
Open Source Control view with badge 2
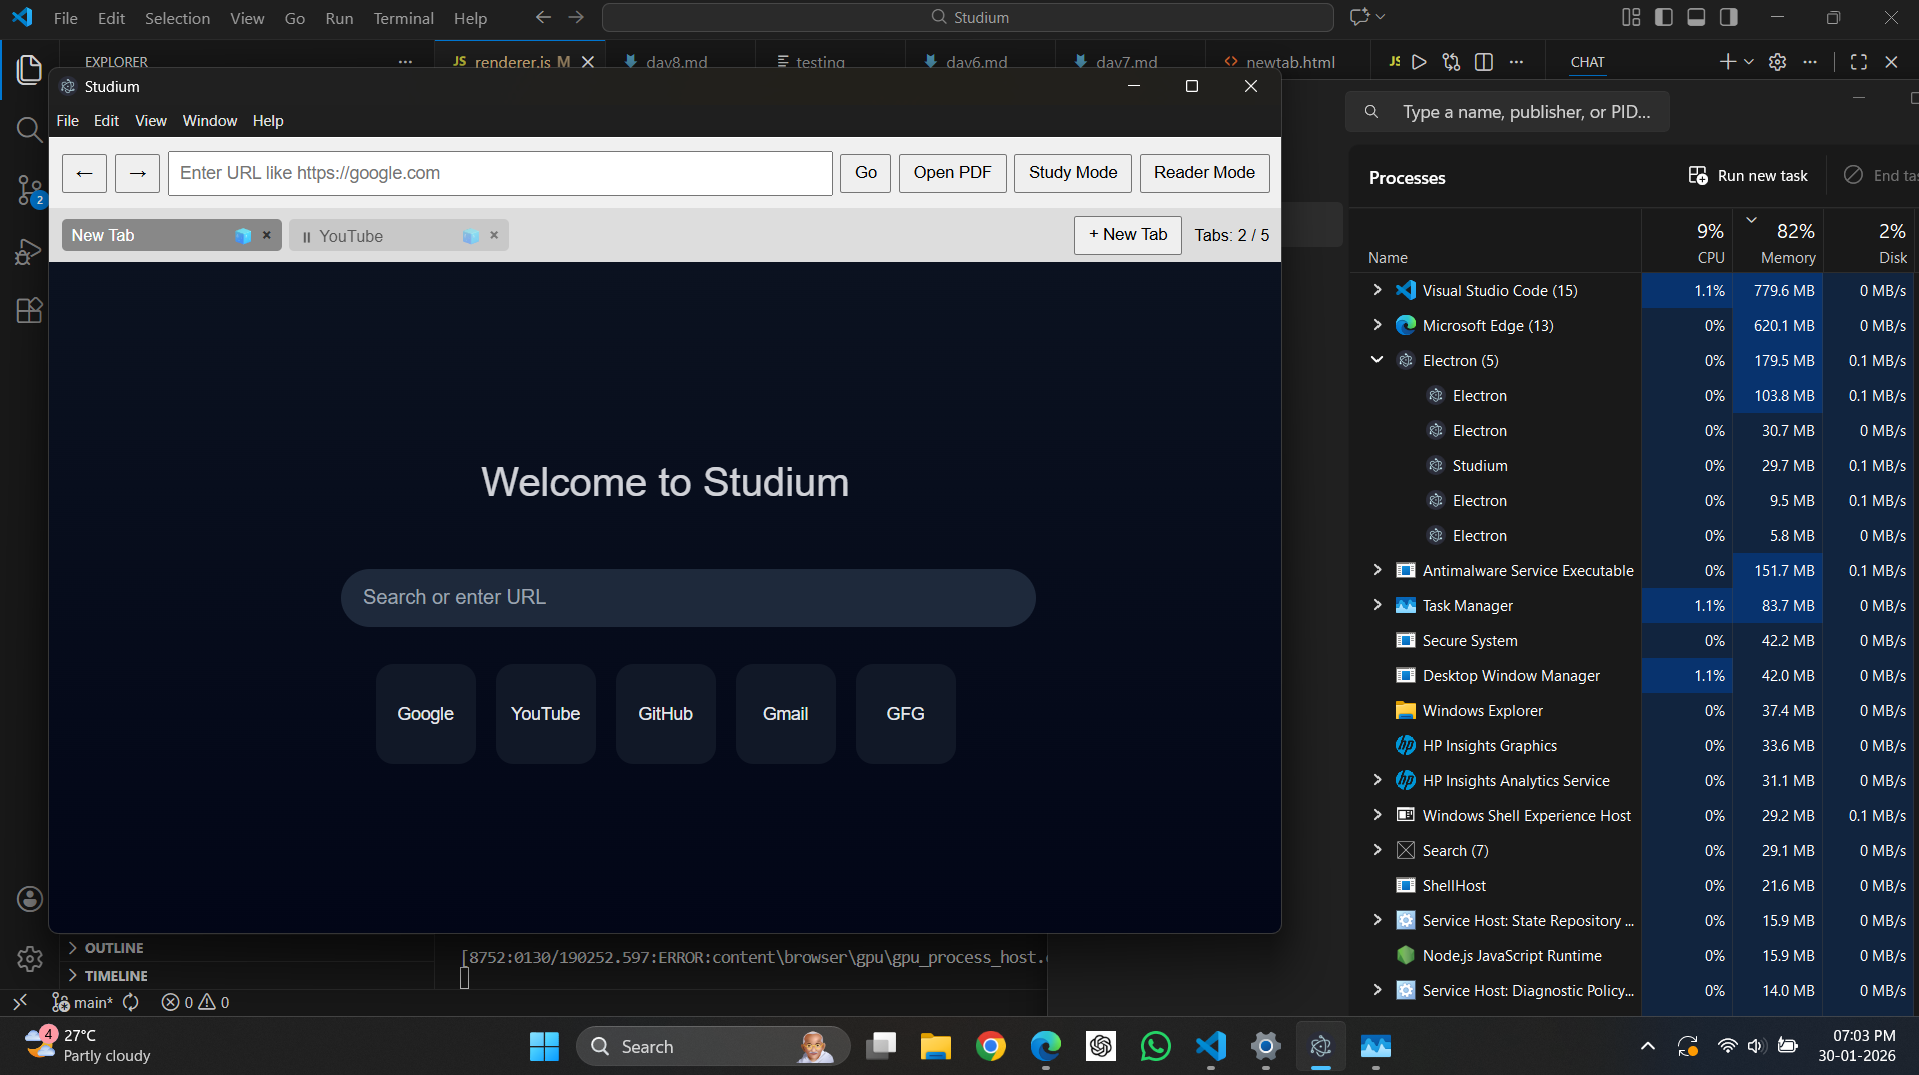tap(30, 190)
